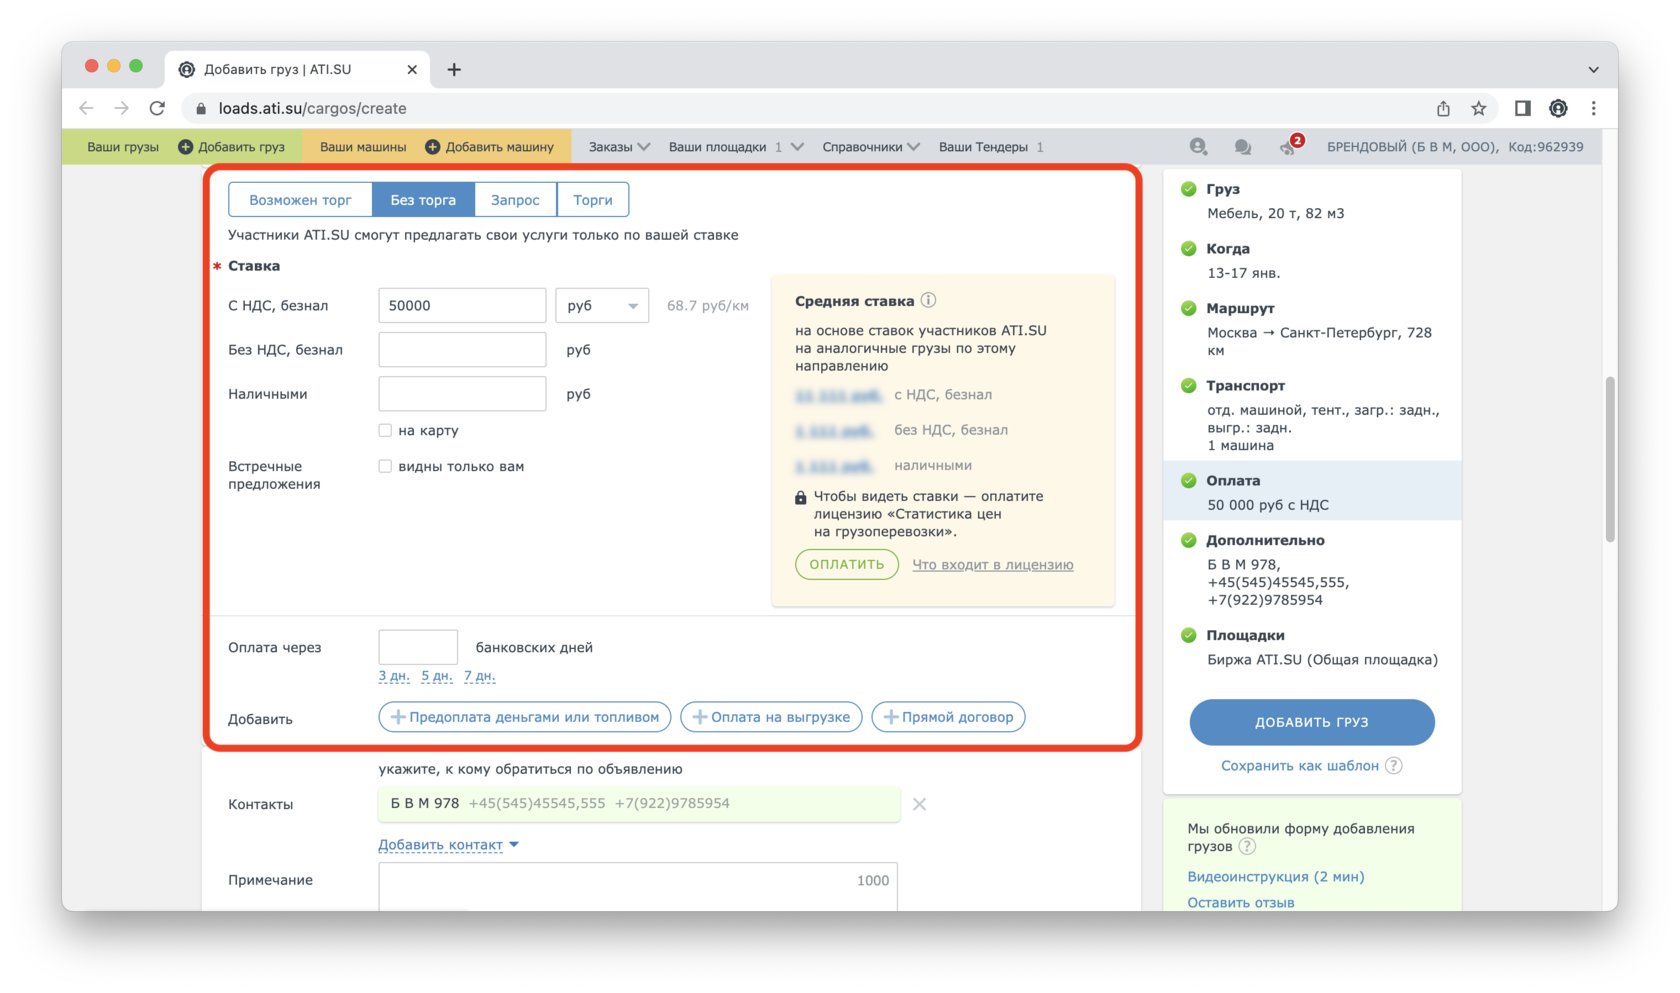
Task: Bookmark this page with star icon
Action: pos(1478,108)
